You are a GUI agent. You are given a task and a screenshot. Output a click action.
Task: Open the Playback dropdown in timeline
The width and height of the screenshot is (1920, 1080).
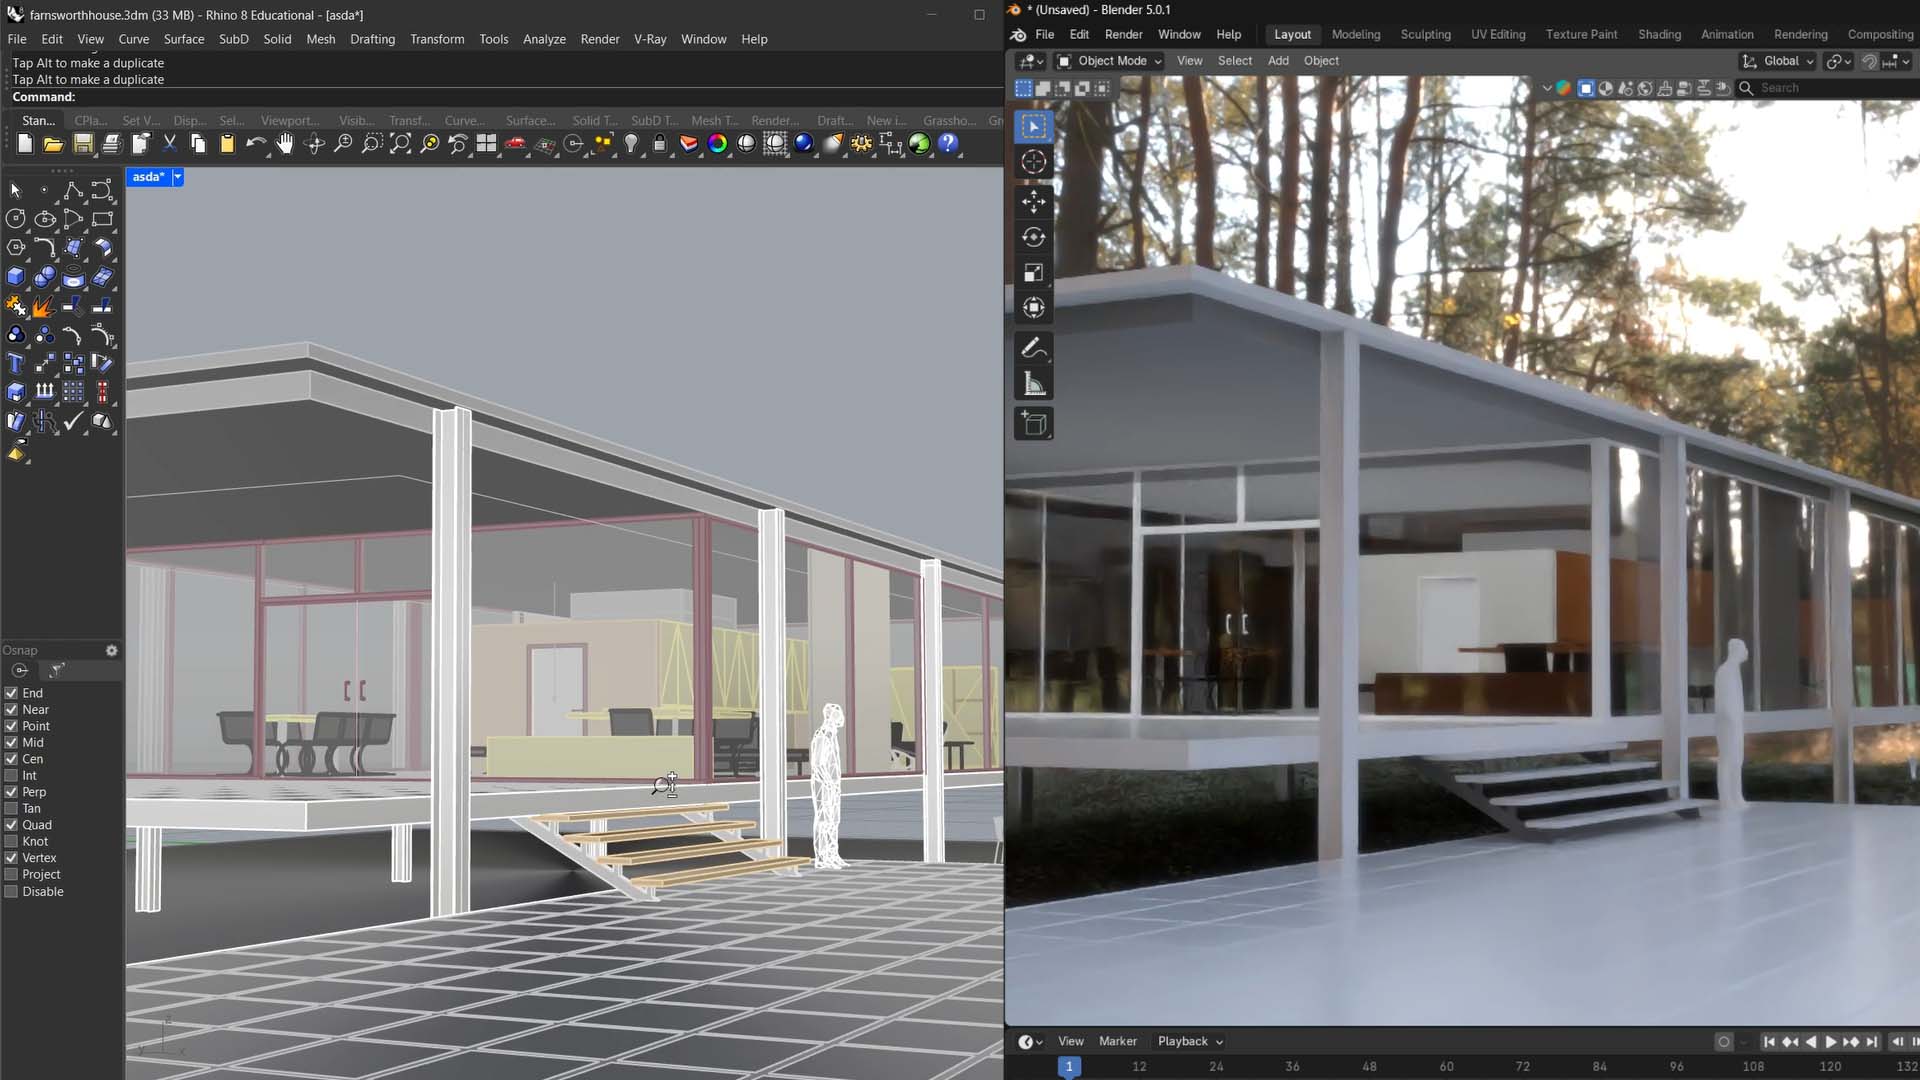point(1190,1041)
